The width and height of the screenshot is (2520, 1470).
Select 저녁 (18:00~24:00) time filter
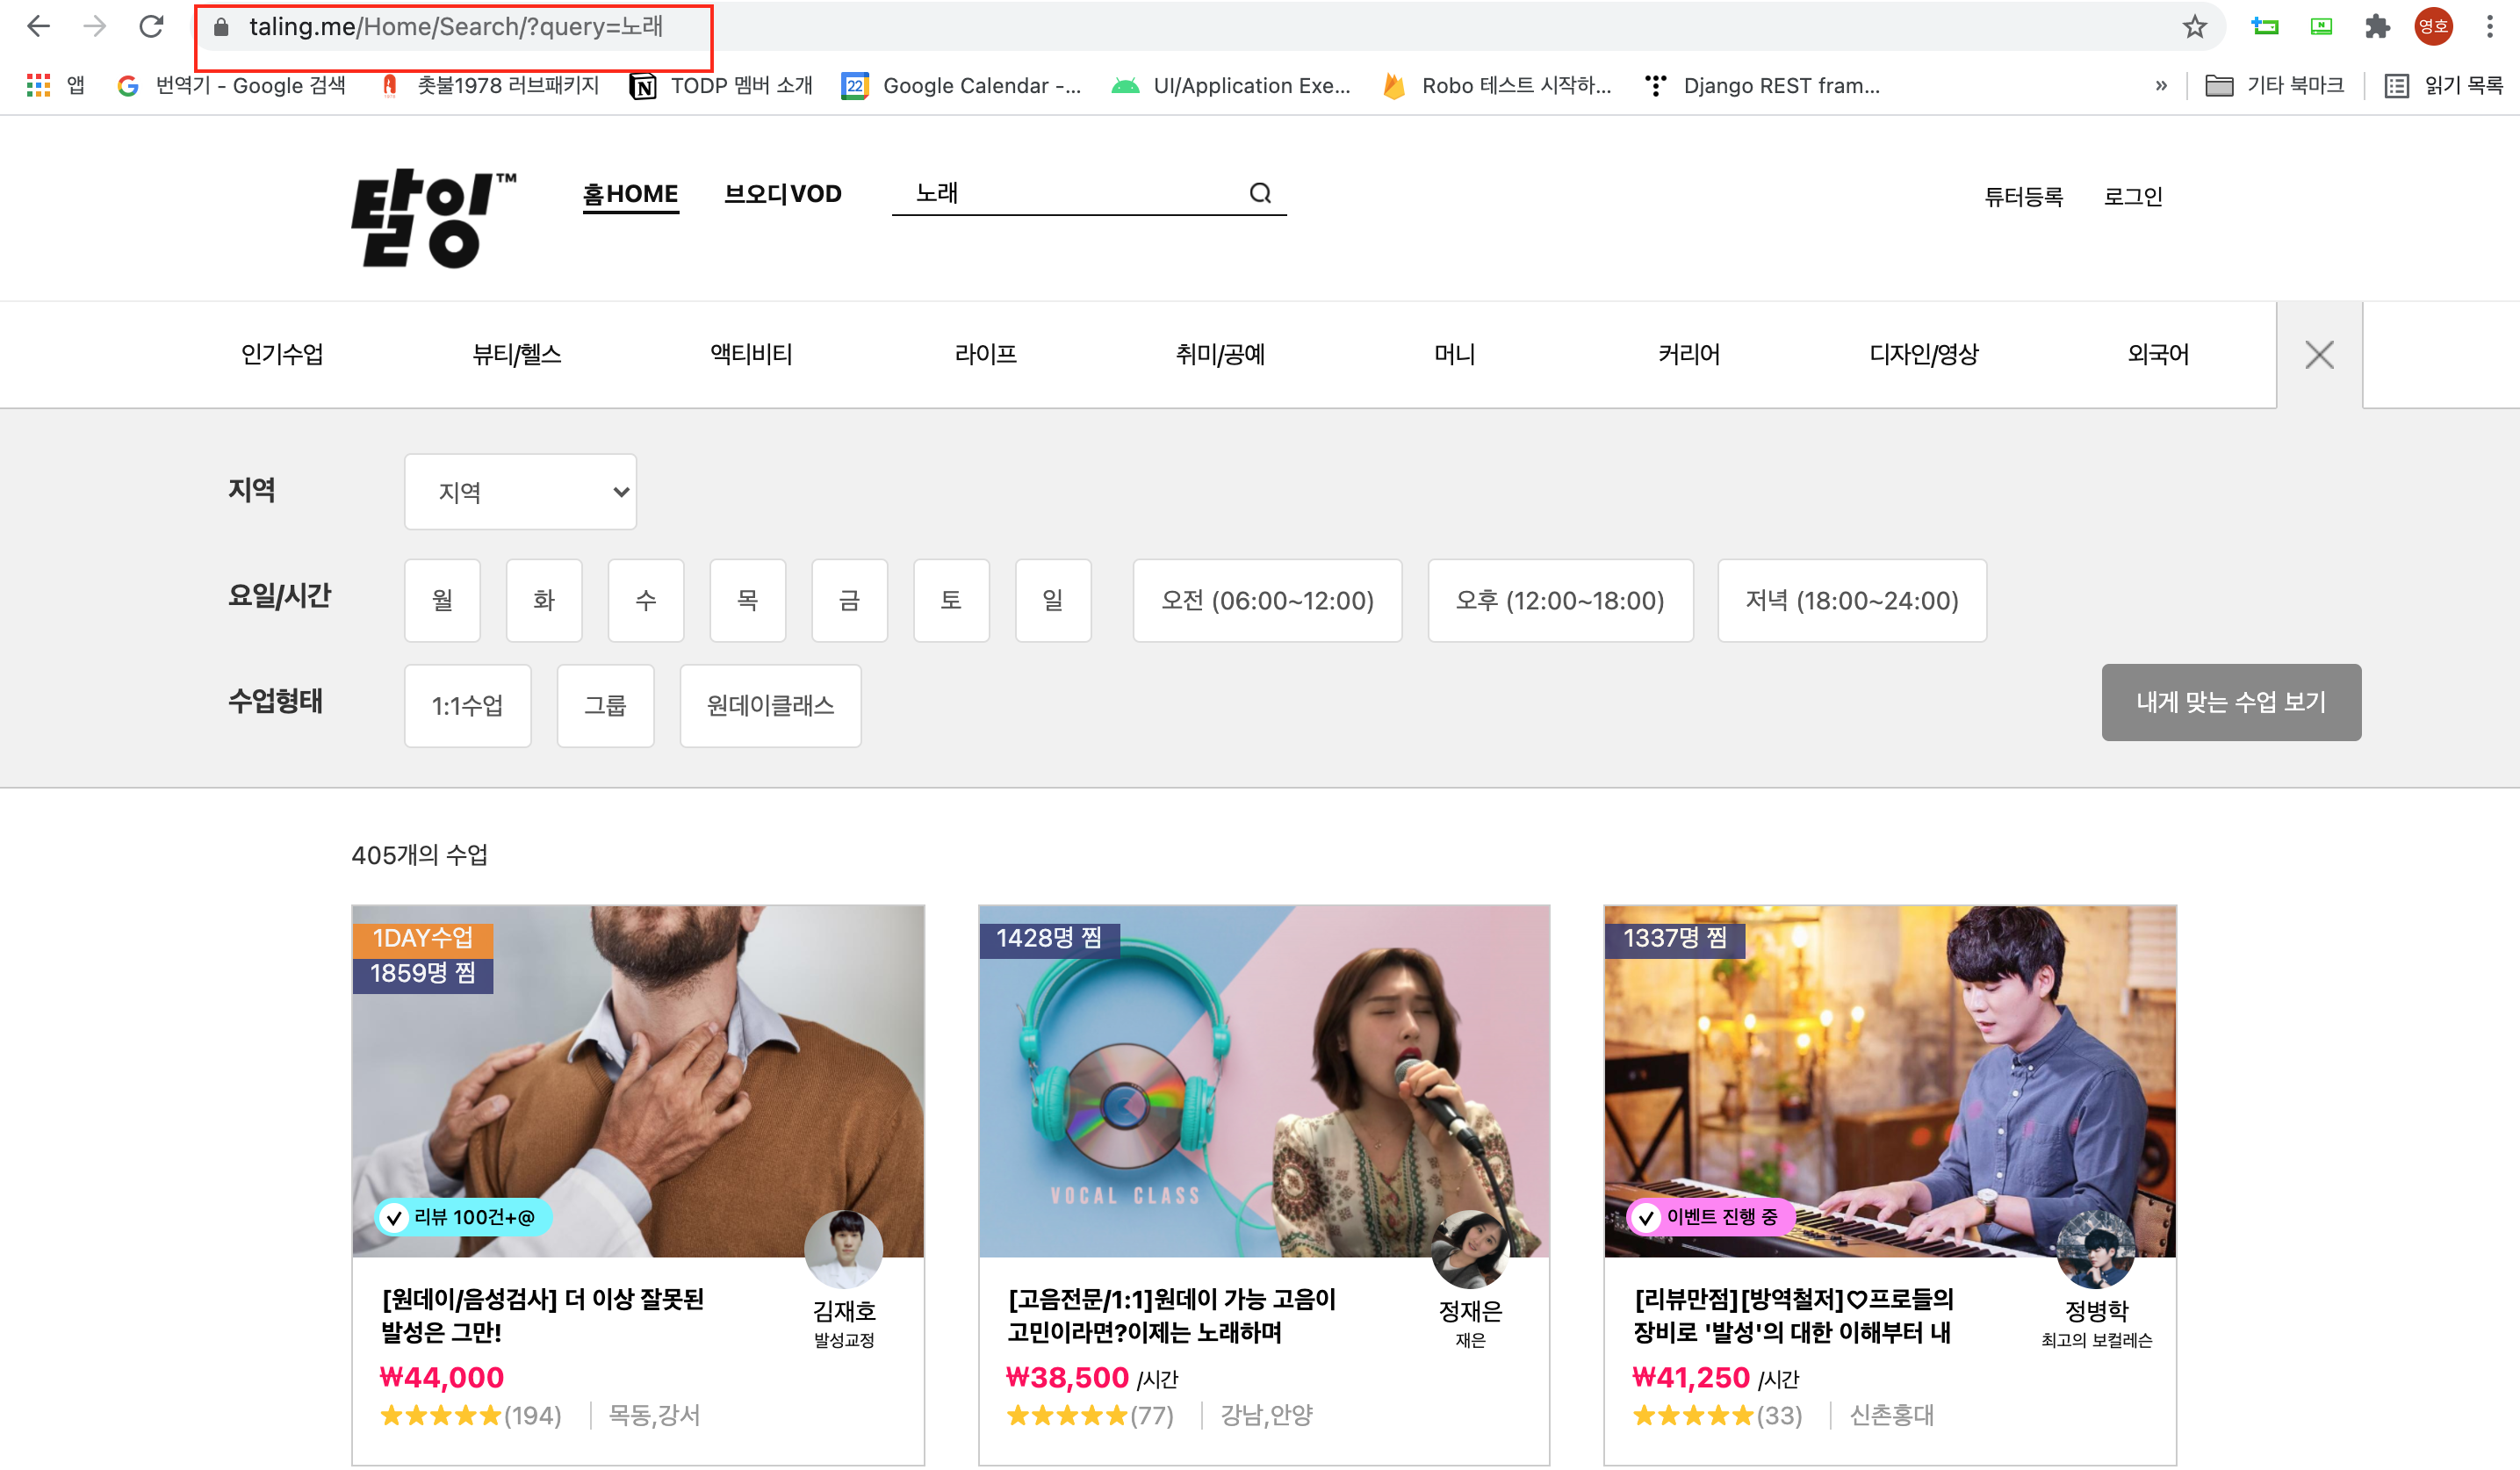1851,600
